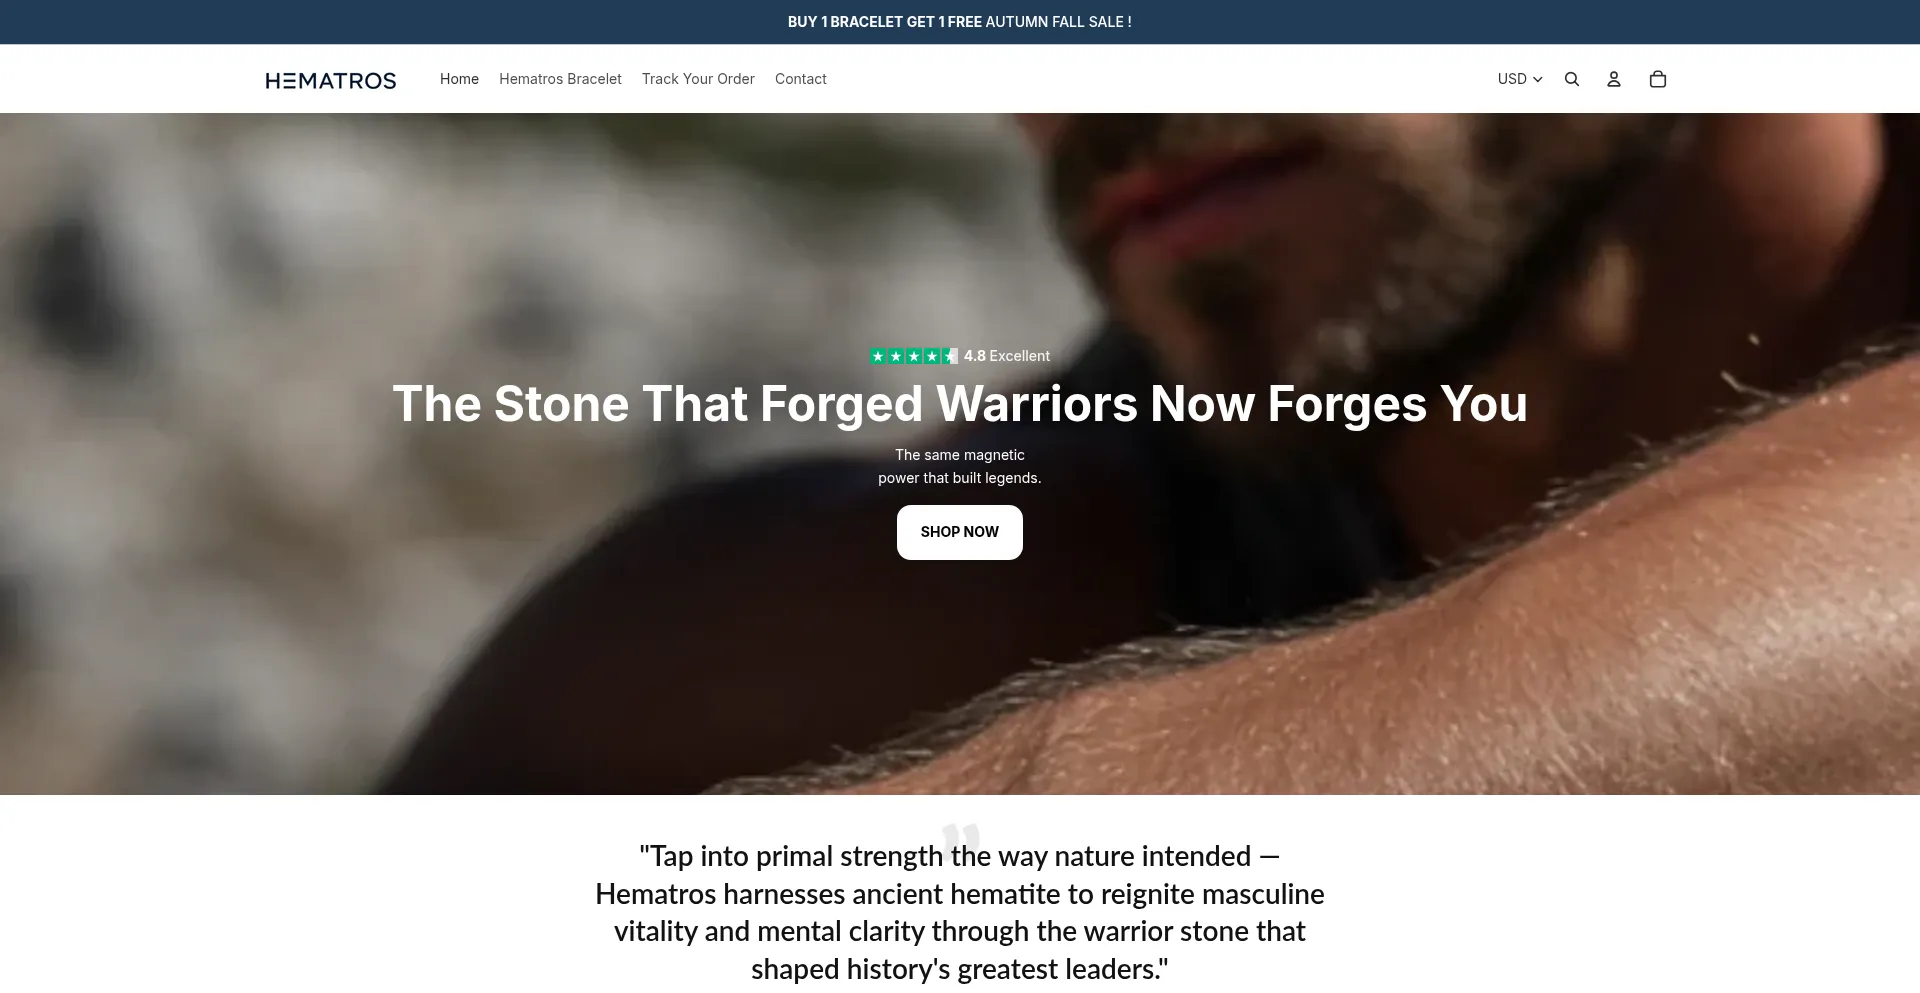Click the green star rating badge
This screenshot has height=993, width=1920.
click(914, 356)
